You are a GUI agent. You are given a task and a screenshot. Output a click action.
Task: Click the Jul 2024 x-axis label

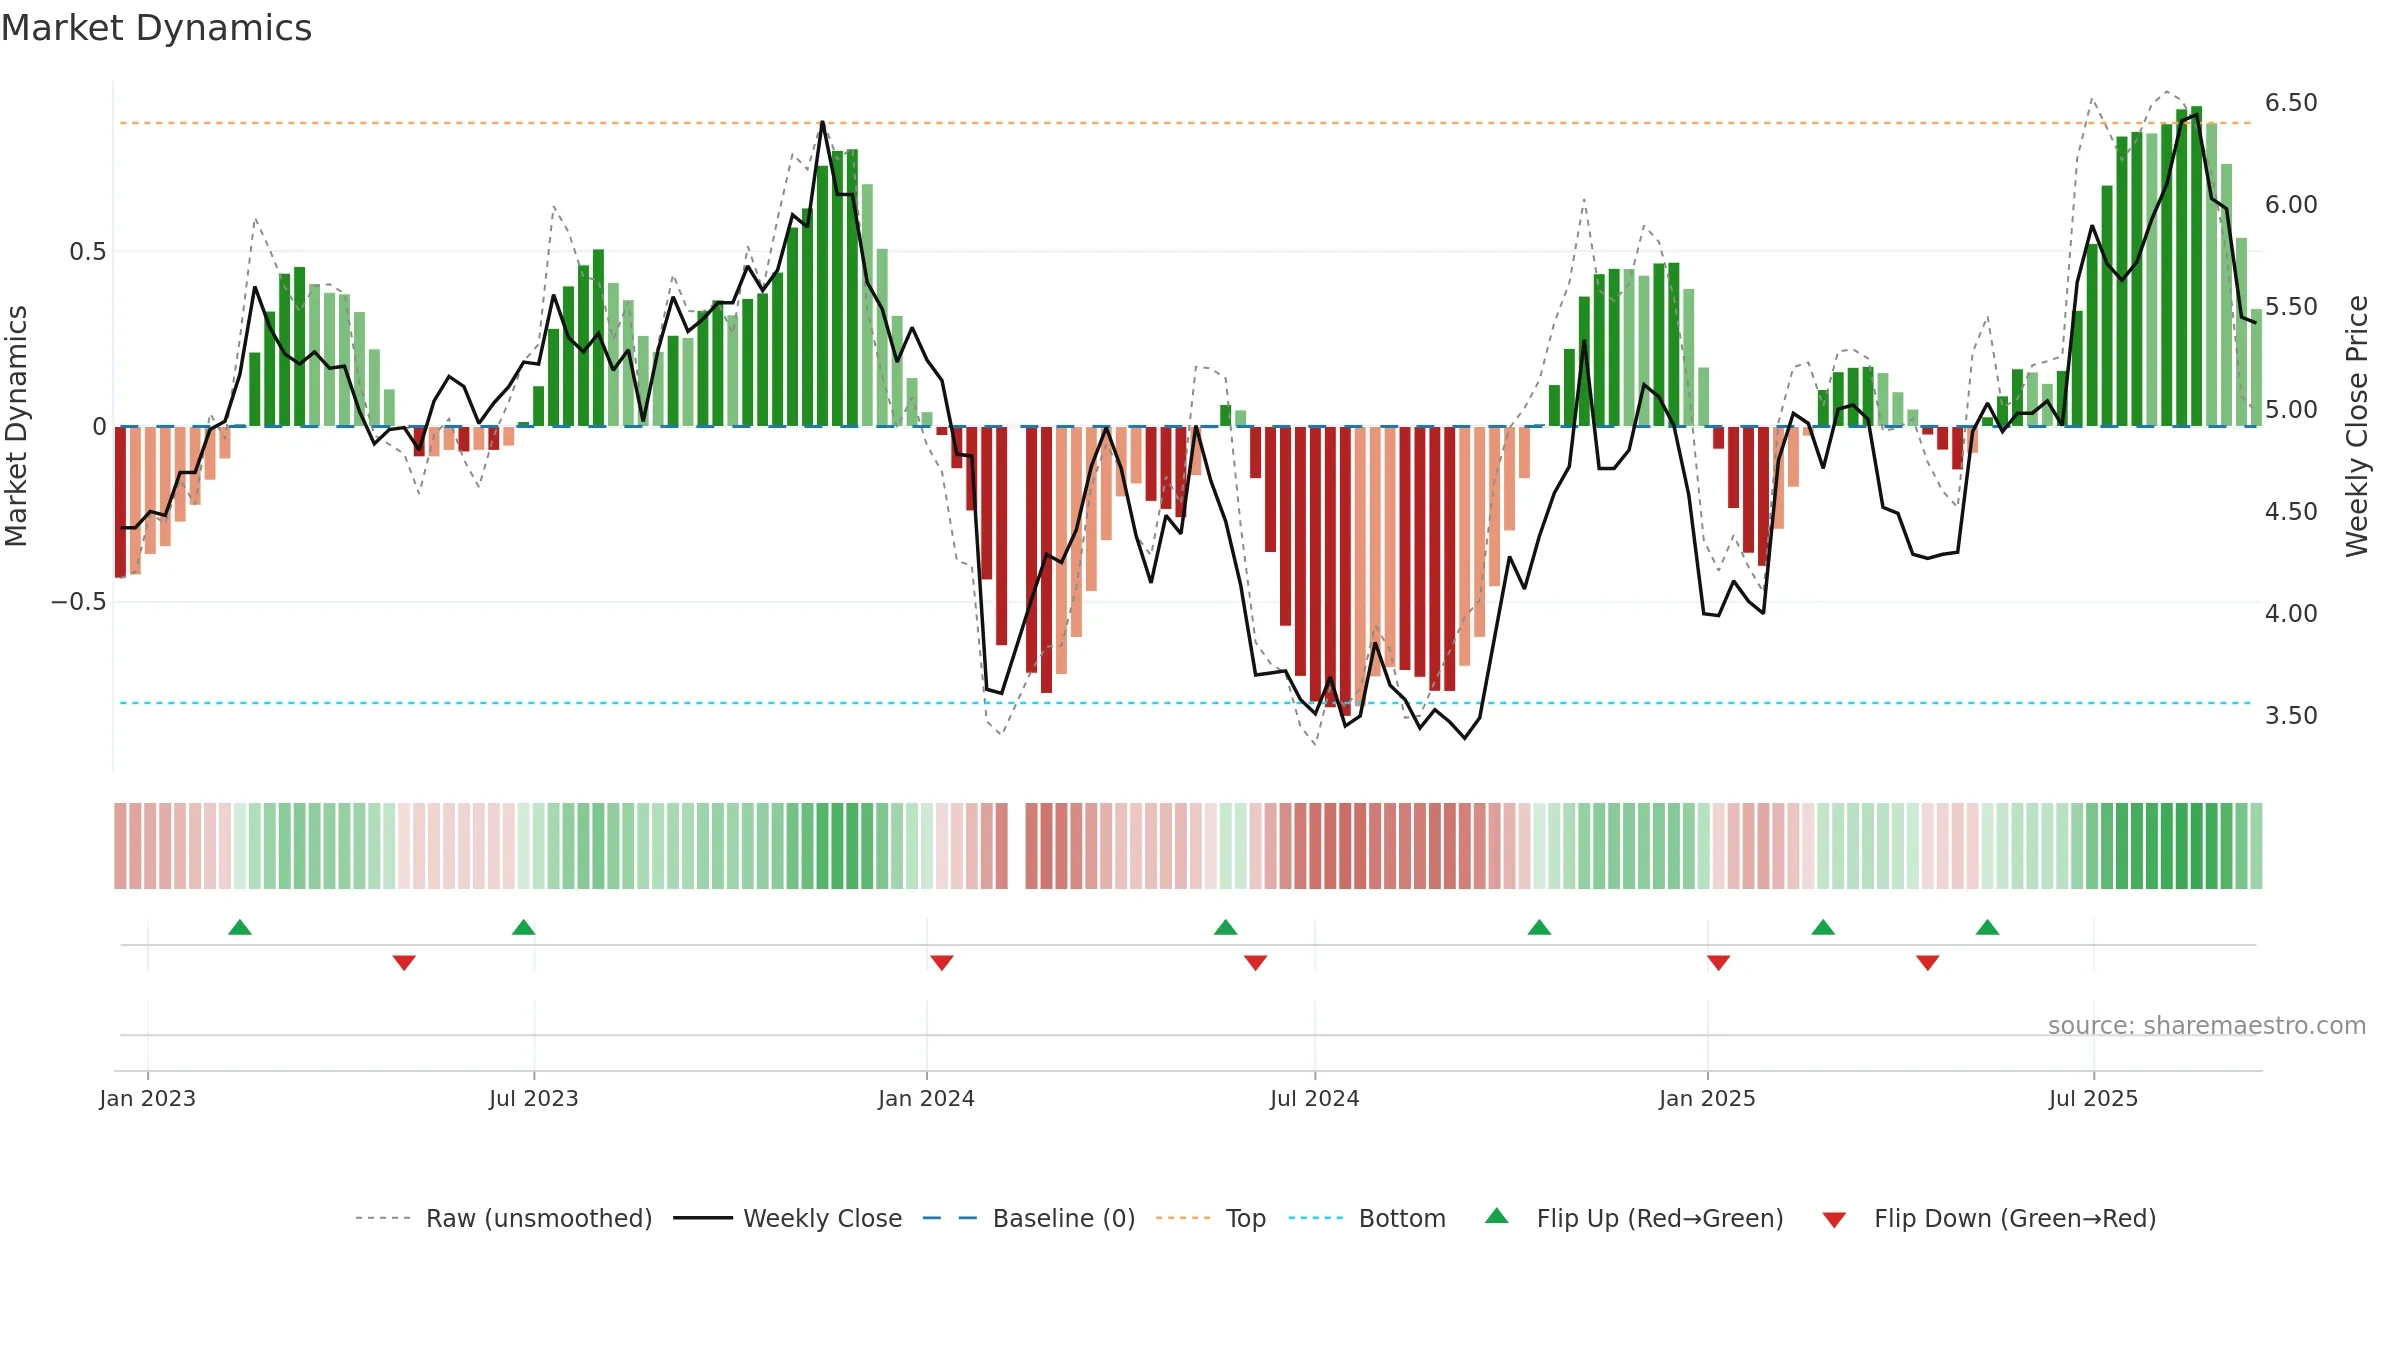(x=1315, y=1098)
